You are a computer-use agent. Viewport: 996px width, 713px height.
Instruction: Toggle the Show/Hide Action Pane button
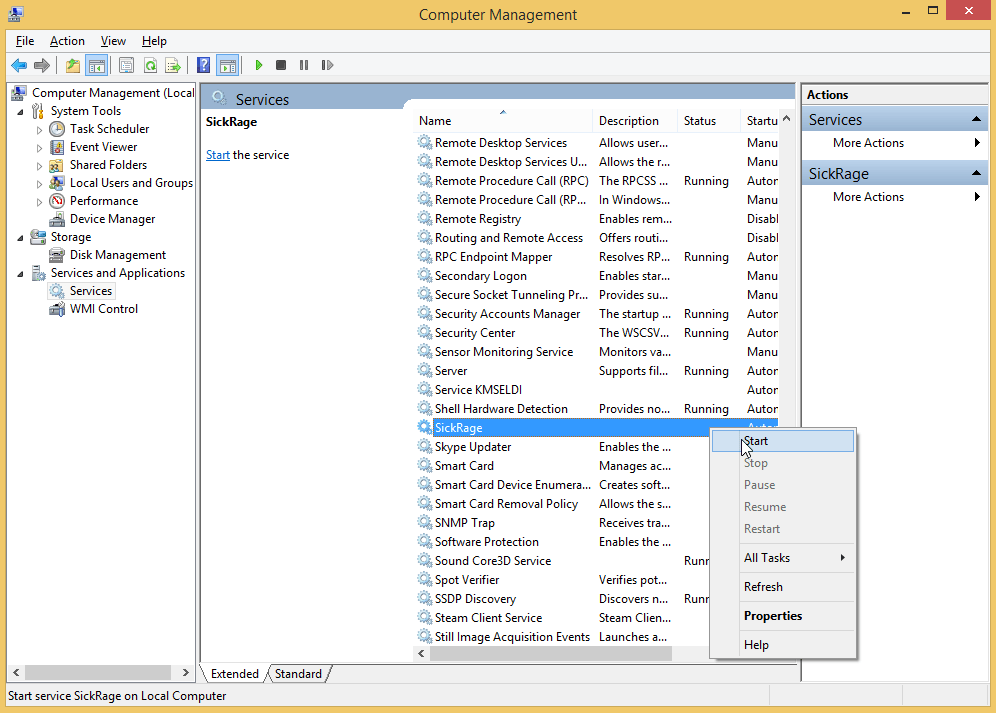(x=228, y=65)
